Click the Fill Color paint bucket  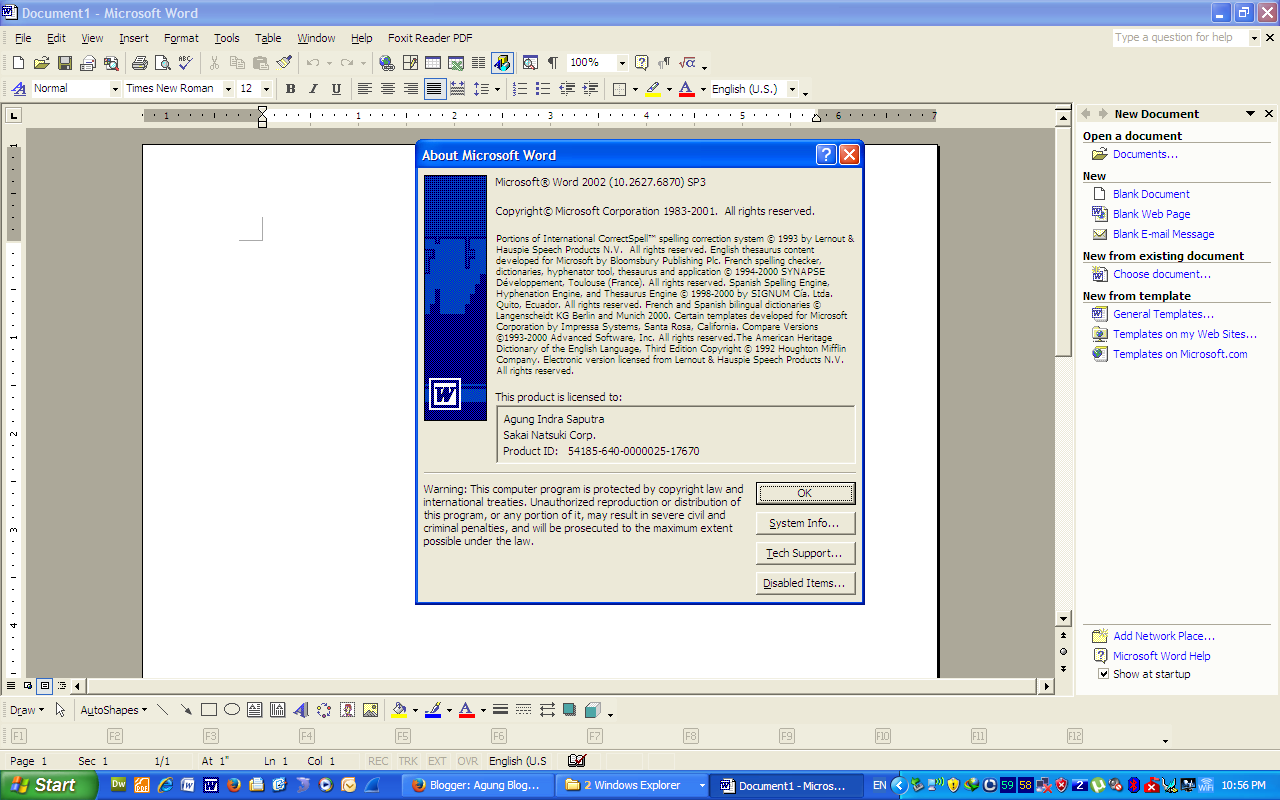(399, 710)
